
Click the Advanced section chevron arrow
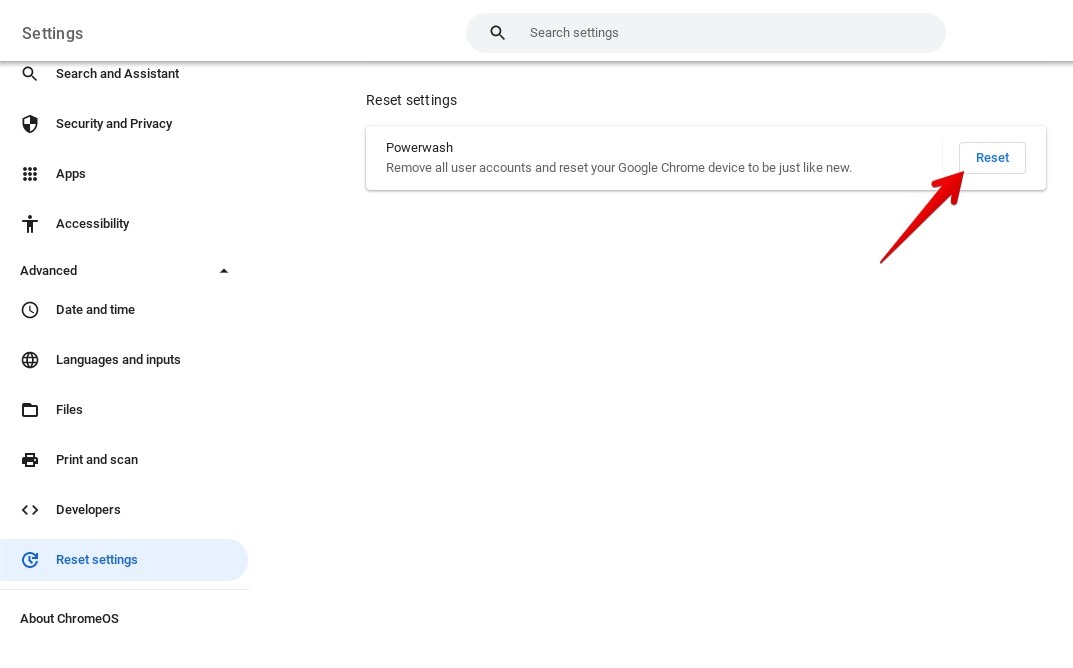(x=224, y=270)
